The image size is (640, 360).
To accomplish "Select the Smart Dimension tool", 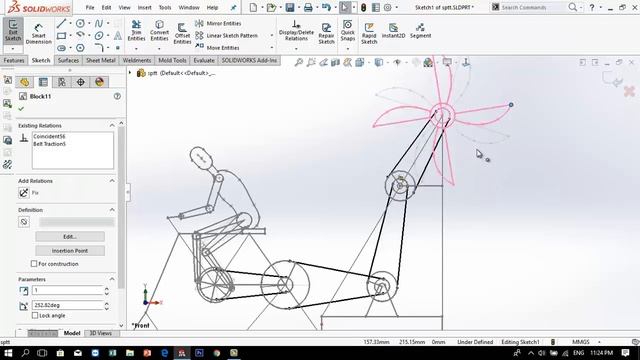I will (38, 33).
